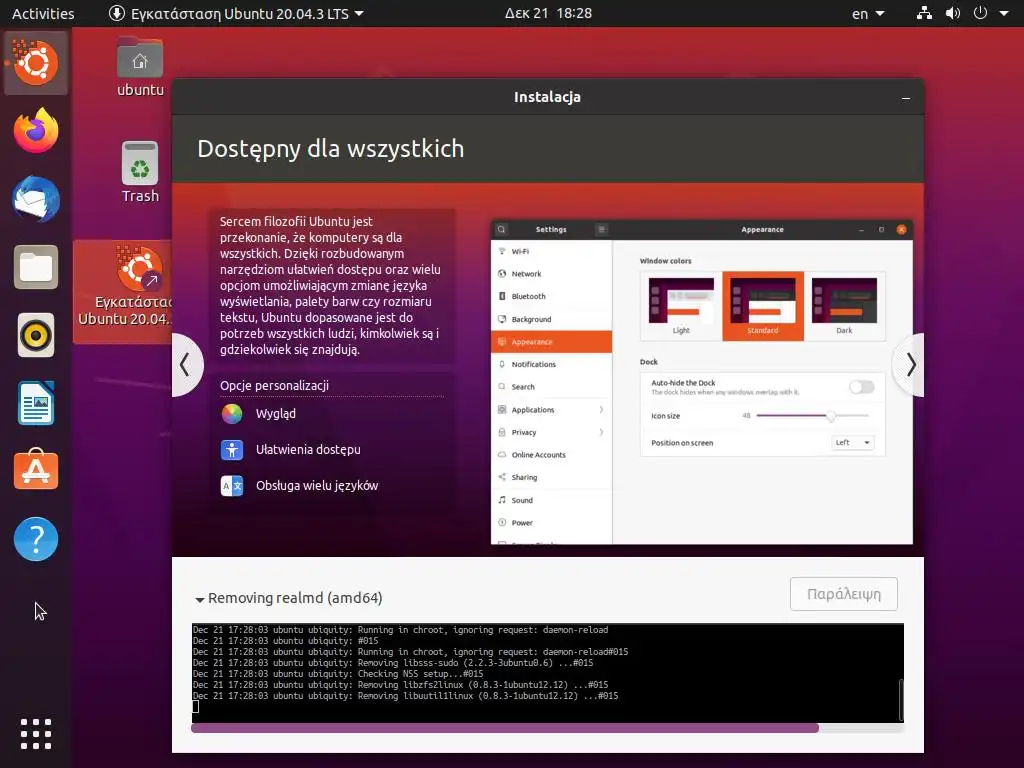Click the Ułatwienia dostępu accessibility icon

click(232, 450)
